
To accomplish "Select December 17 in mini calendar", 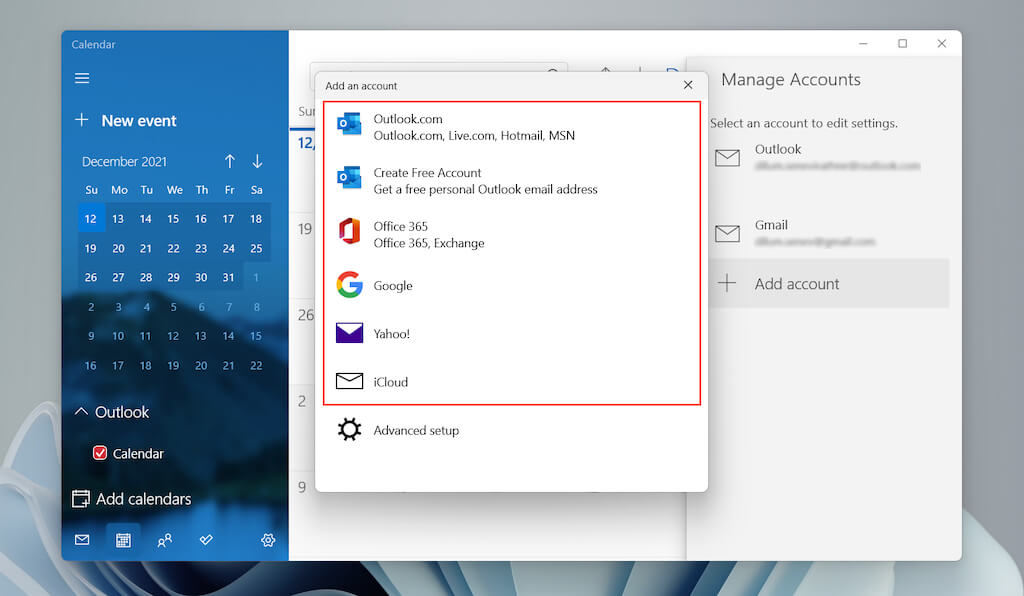I will 228,219.
